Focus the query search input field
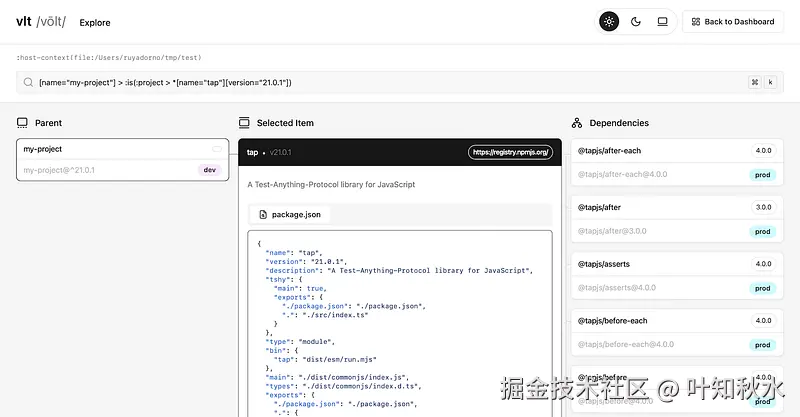 point(399,82)
